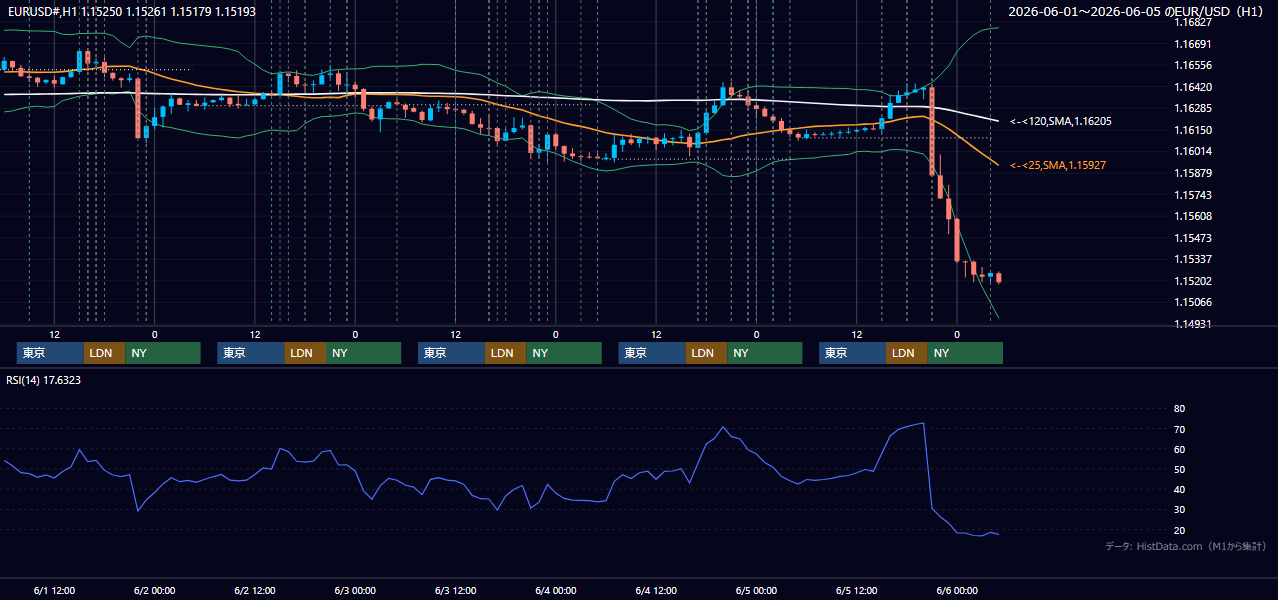Image resolution: width=1278 pixels, height=600 pixels.
Task: Select the 6/2 00:00 time label
Action: pyautogui.click(x=154, y=591)
